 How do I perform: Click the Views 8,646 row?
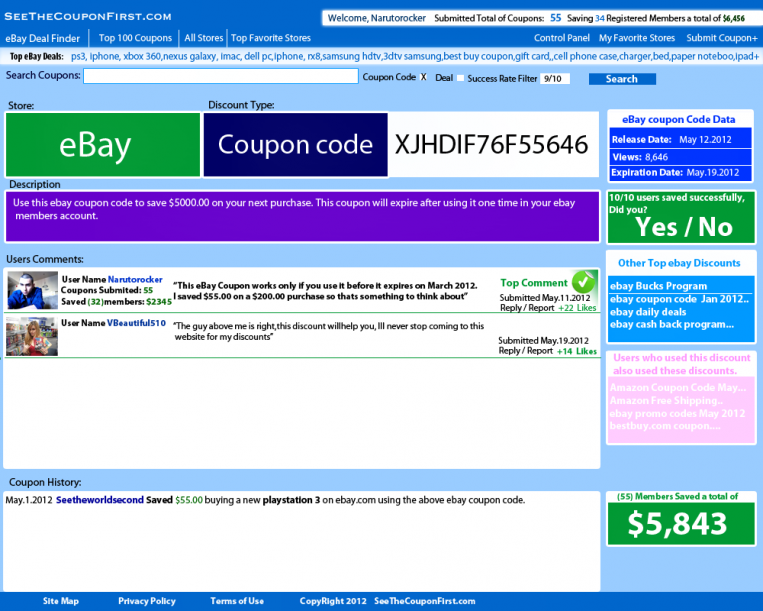pos(680,157)
